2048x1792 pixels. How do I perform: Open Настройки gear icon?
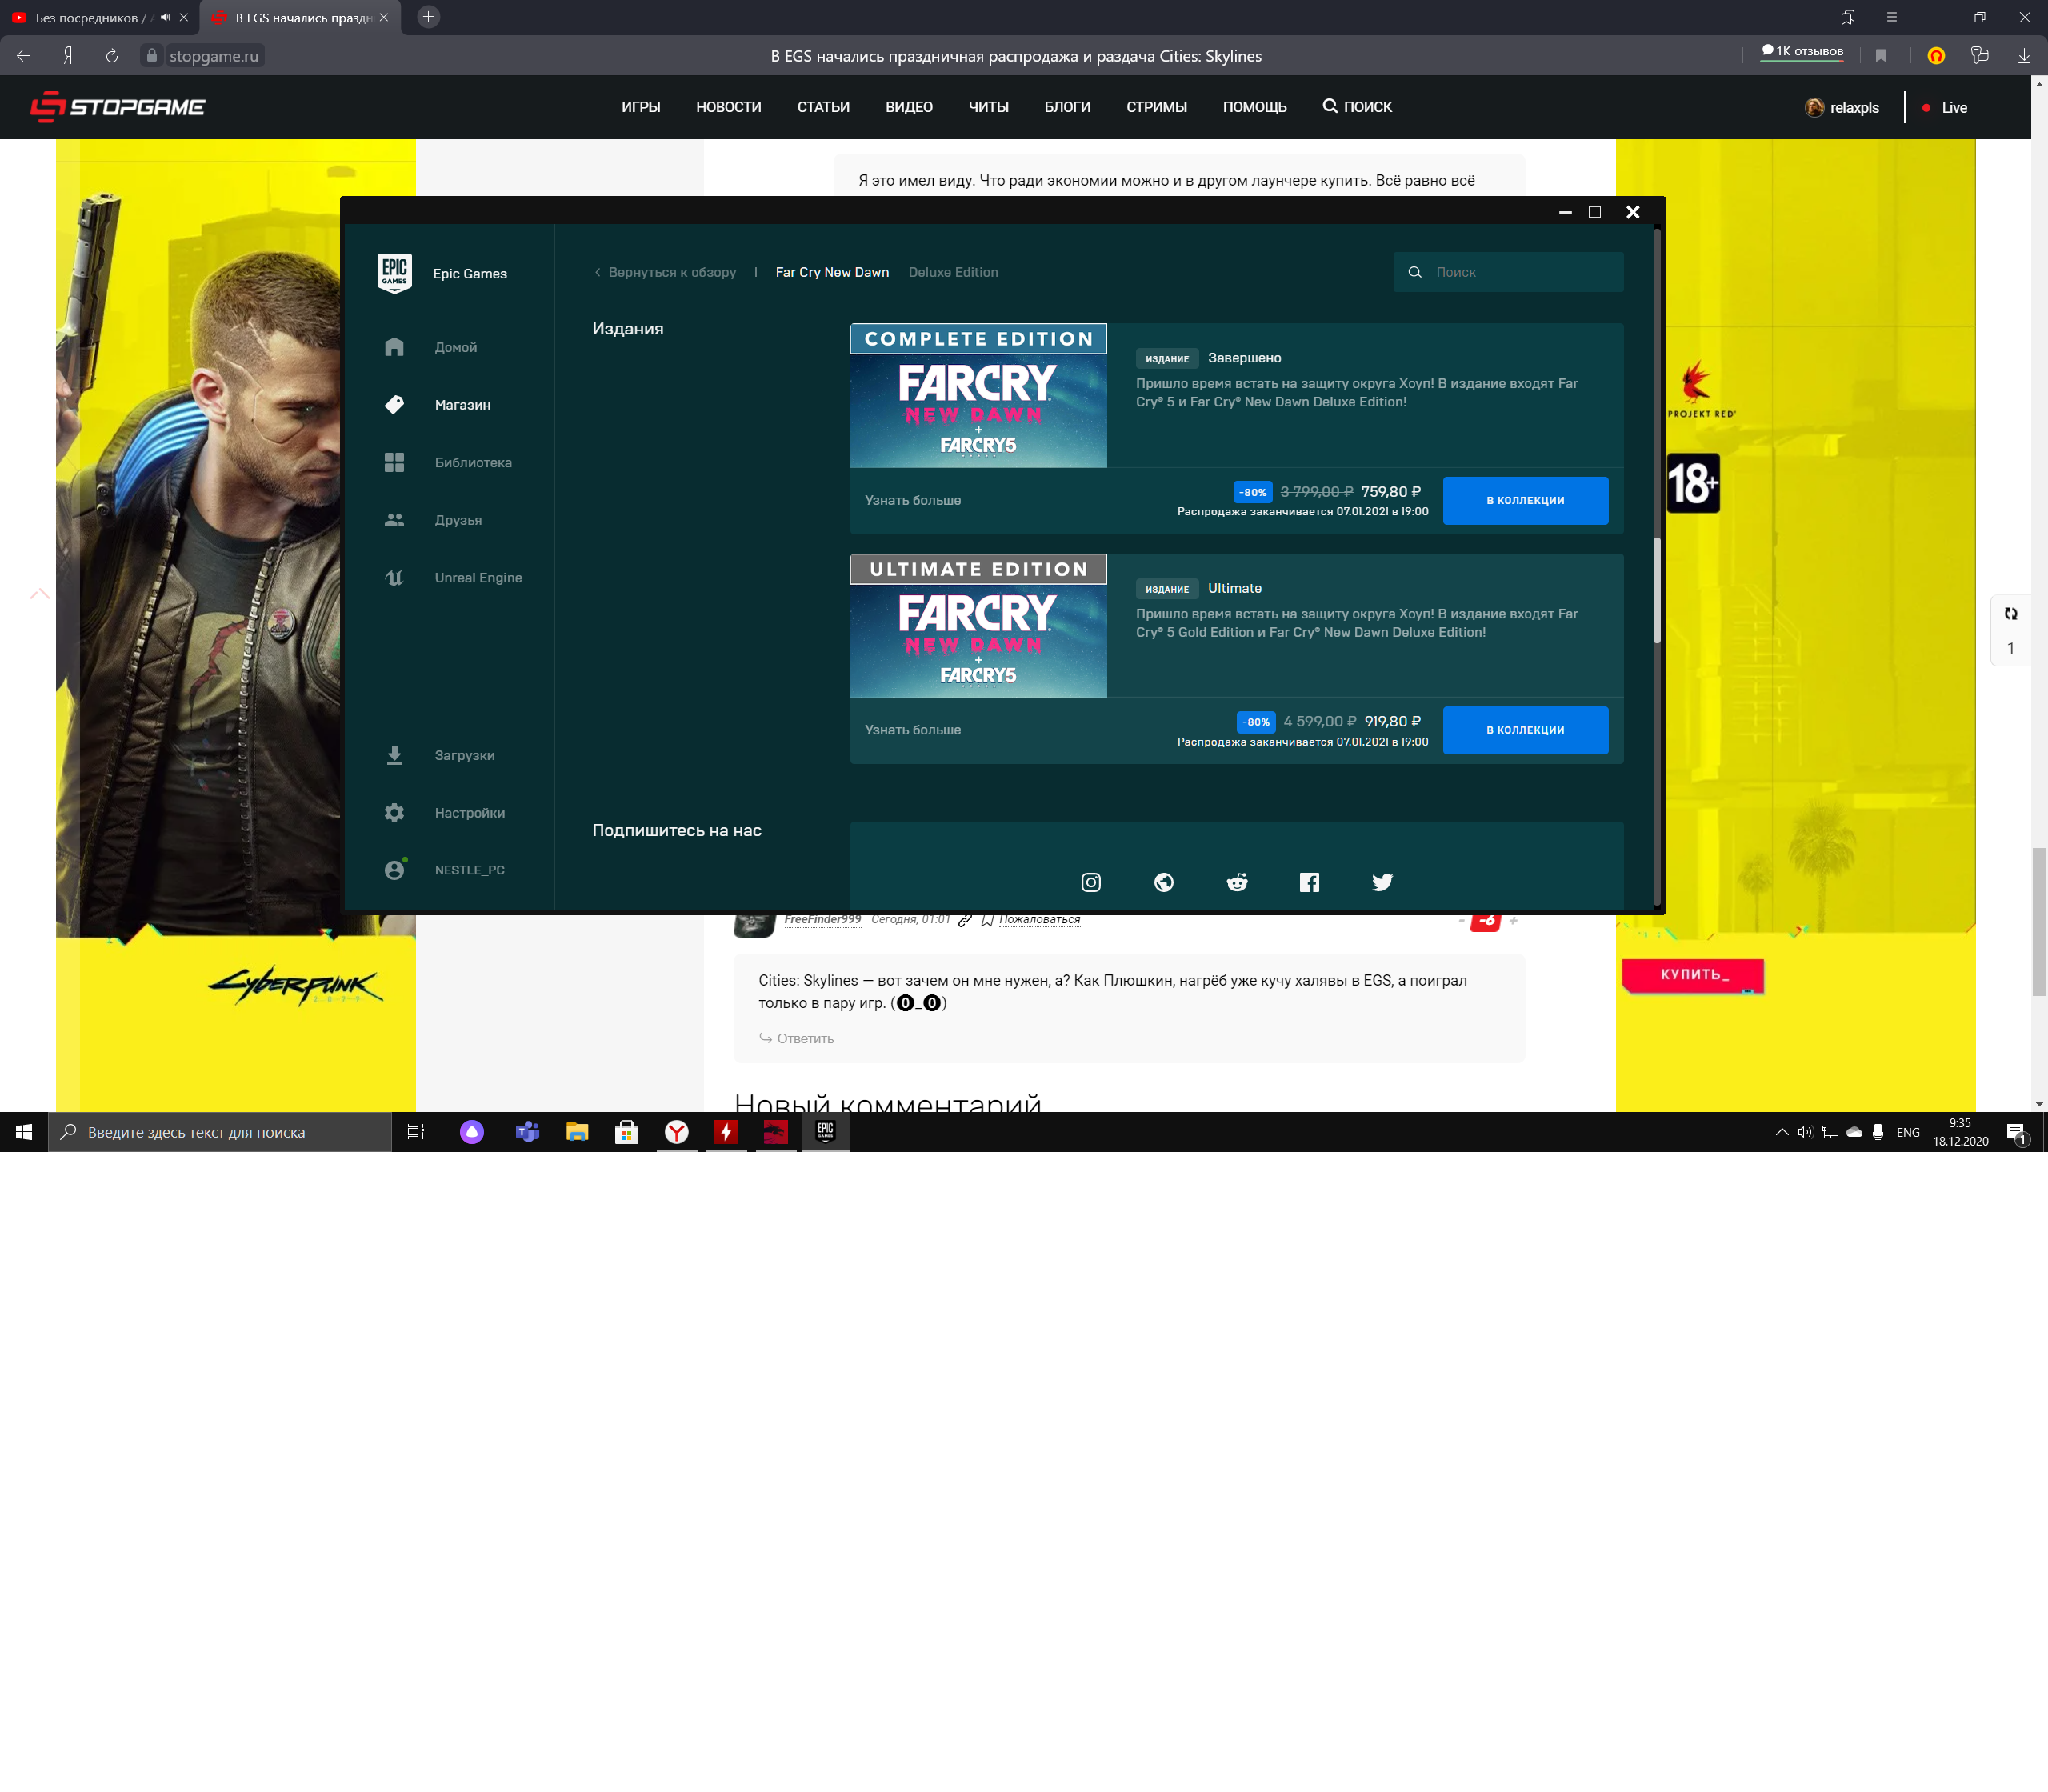coord(394,813)
